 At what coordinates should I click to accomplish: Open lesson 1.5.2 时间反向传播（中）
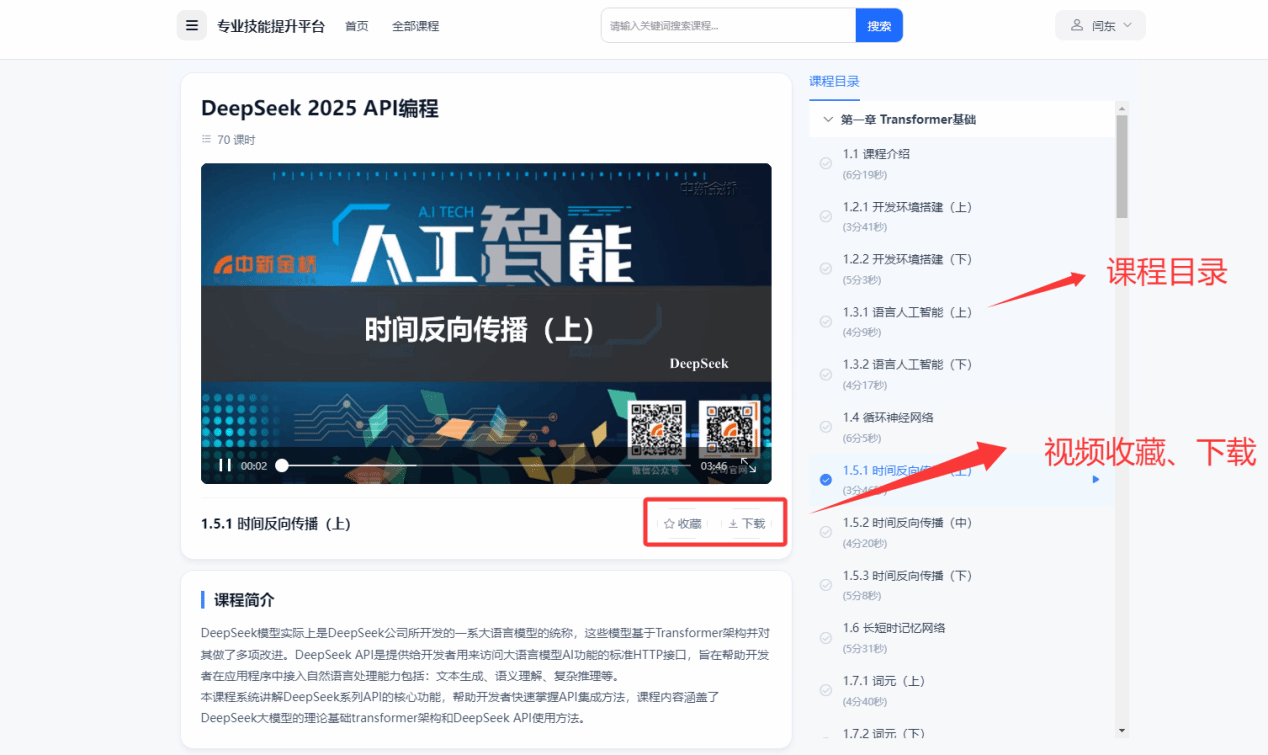pos(907,523)
